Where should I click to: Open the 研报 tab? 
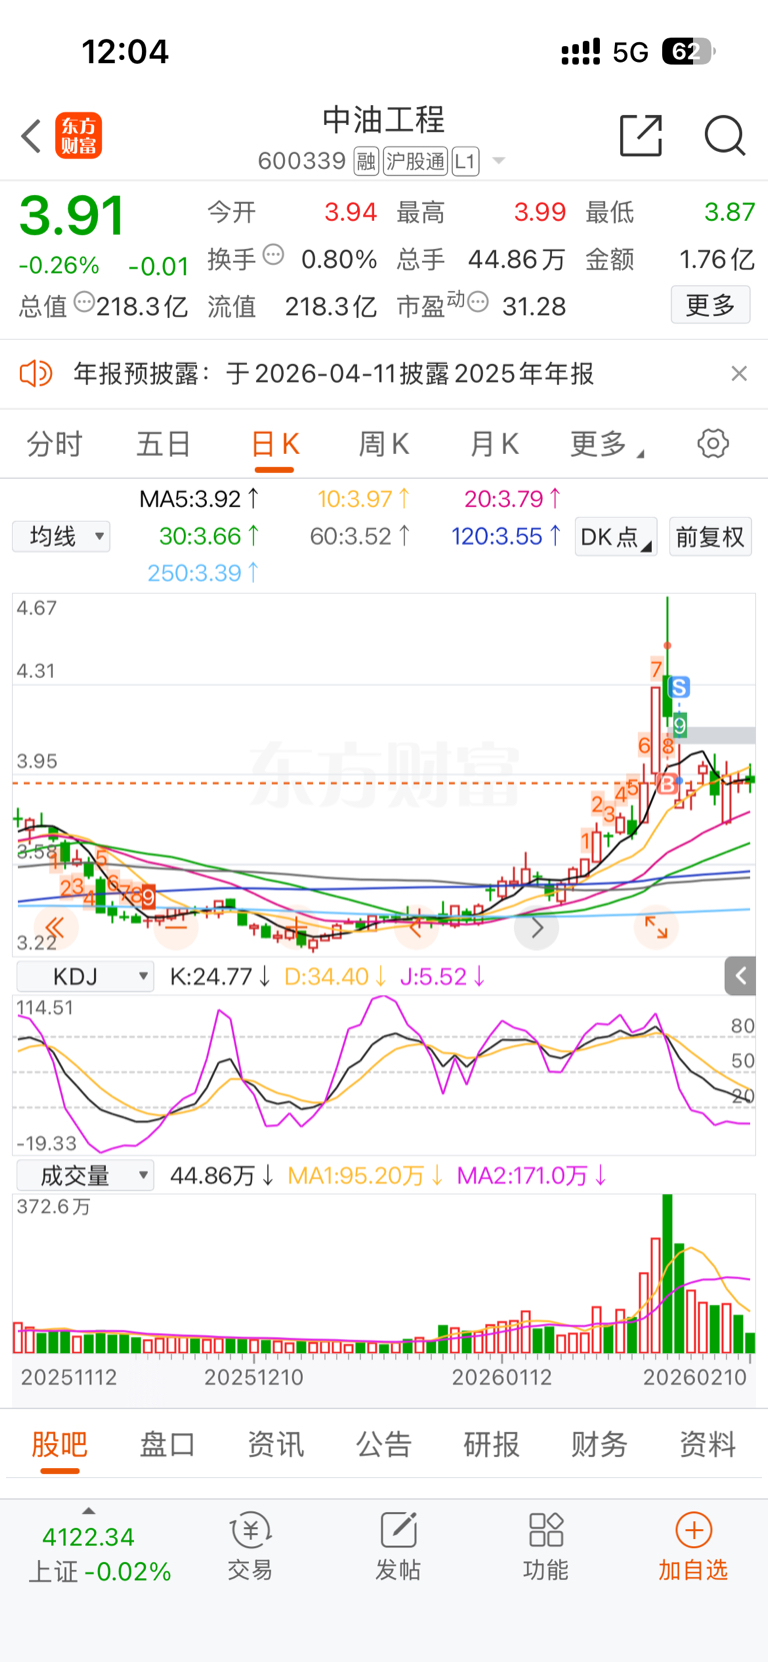coord(492,1444)
